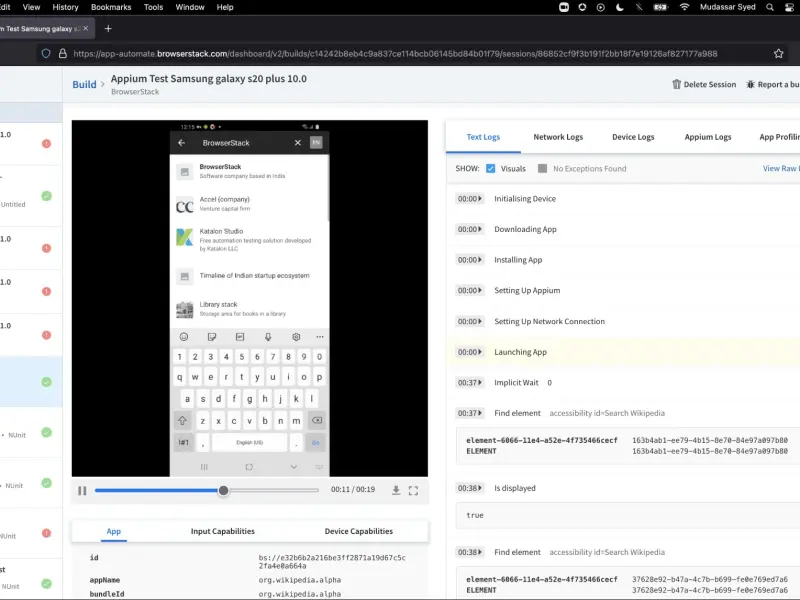800x600 pixels.
Task: Click the Launching App log row
Action: pyautogui.click(x=623, y=352)
